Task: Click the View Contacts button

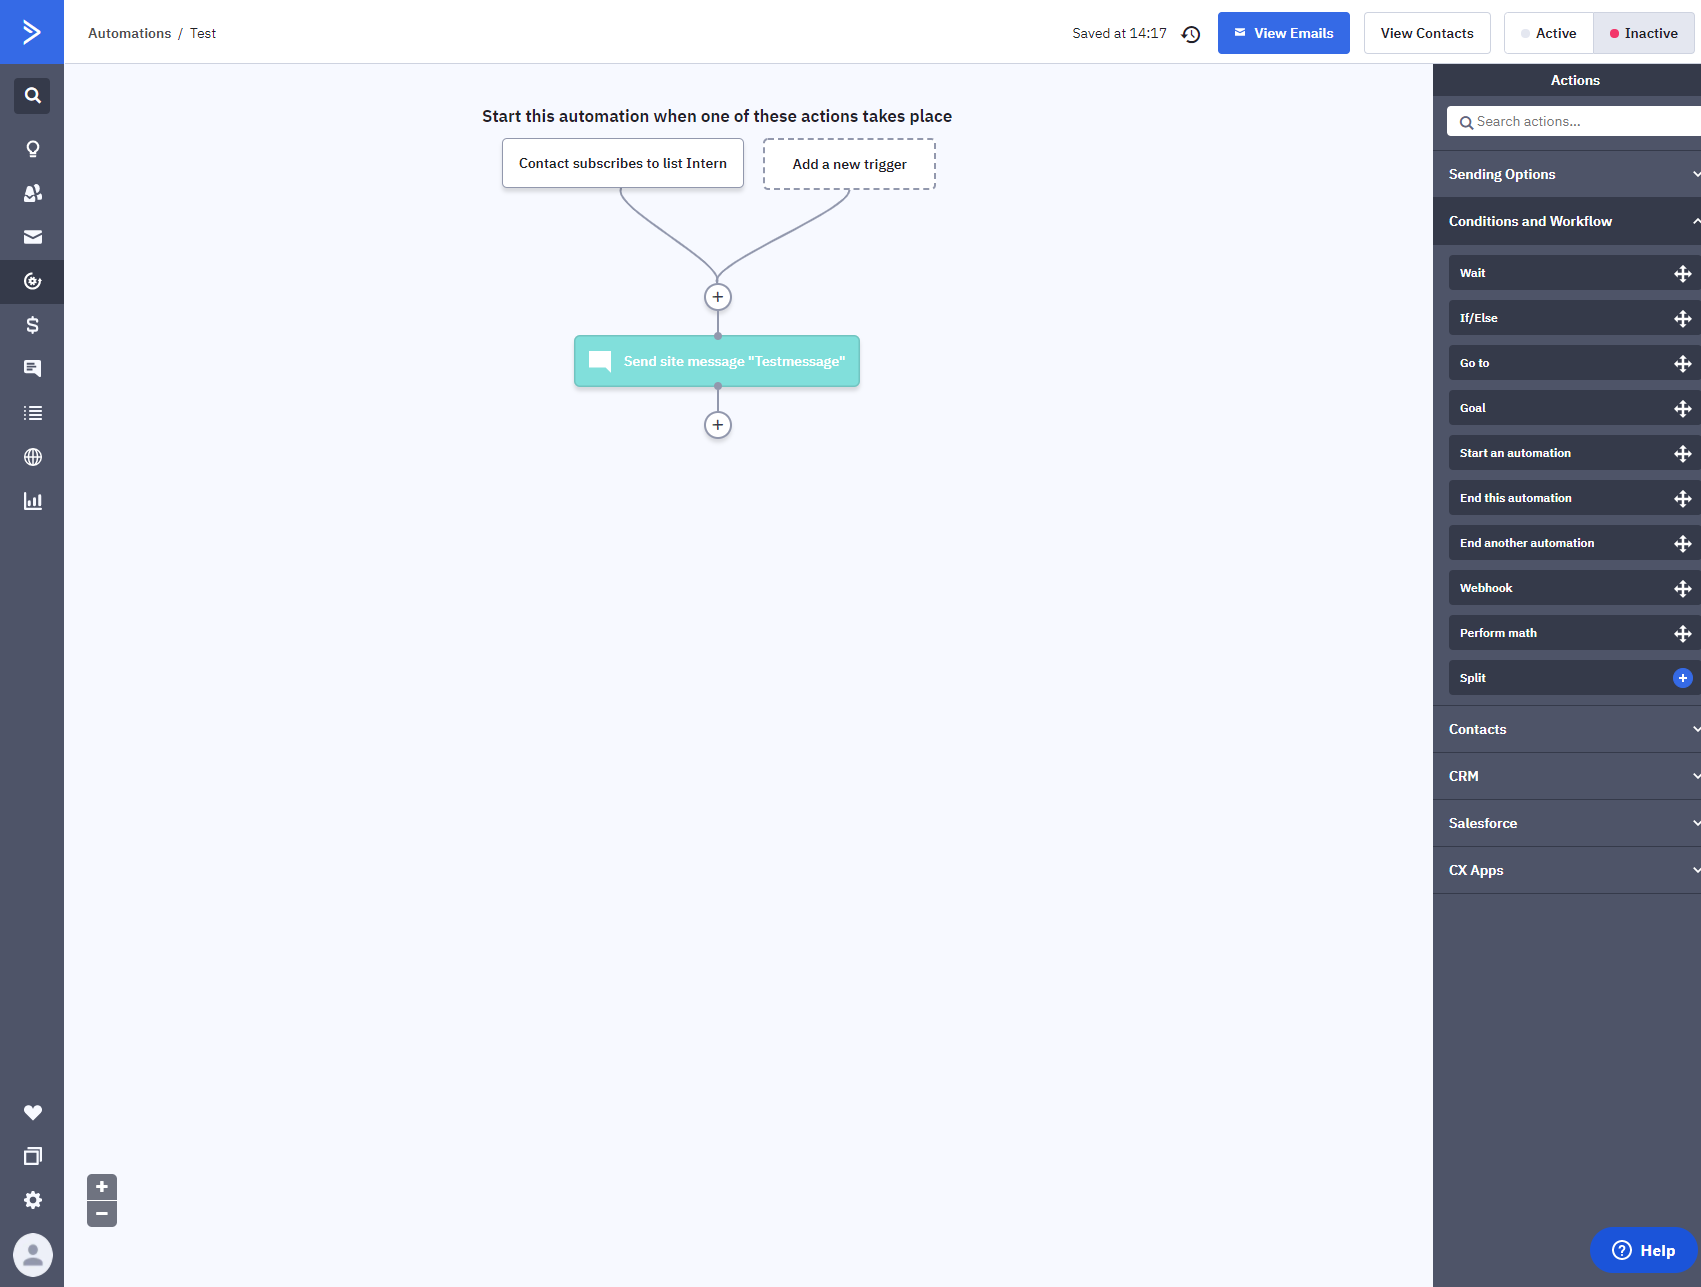Action: [x=1427, y=33]
